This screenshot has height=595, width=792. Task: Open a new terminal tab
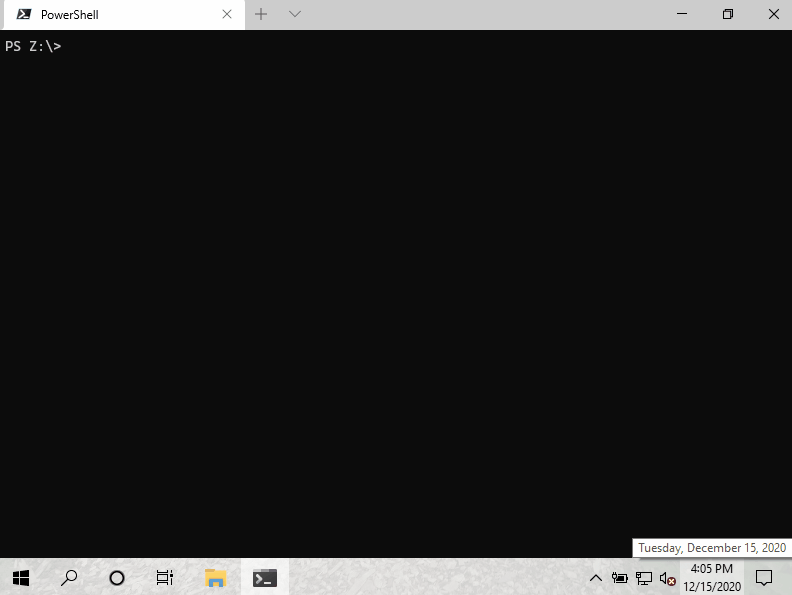[x=261, y=14]
